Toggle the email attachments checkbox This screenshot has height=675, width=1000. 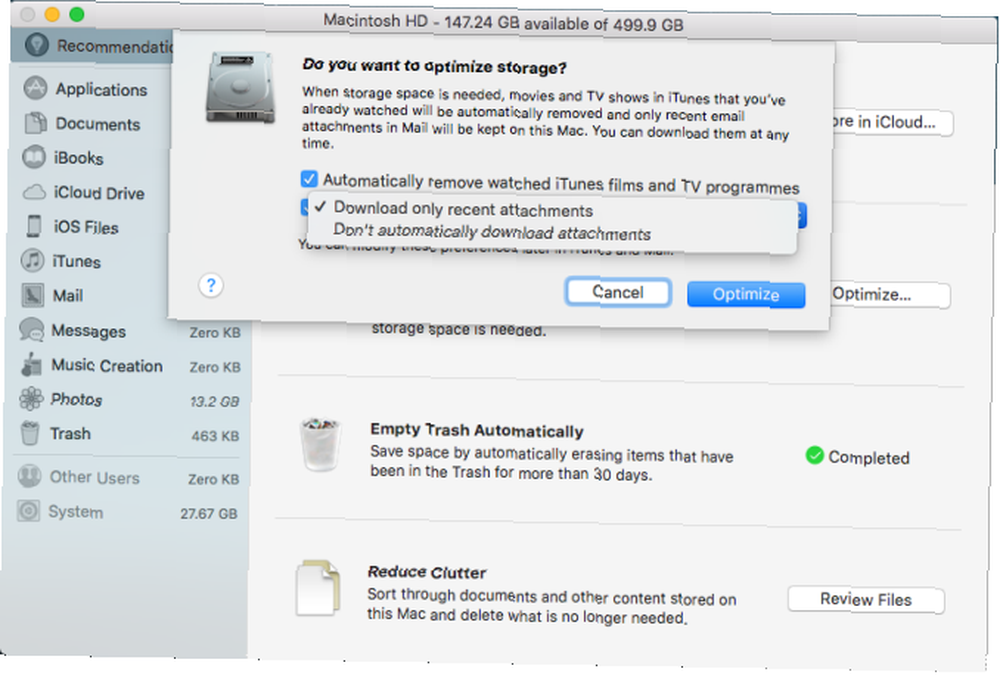click(305, 207)
